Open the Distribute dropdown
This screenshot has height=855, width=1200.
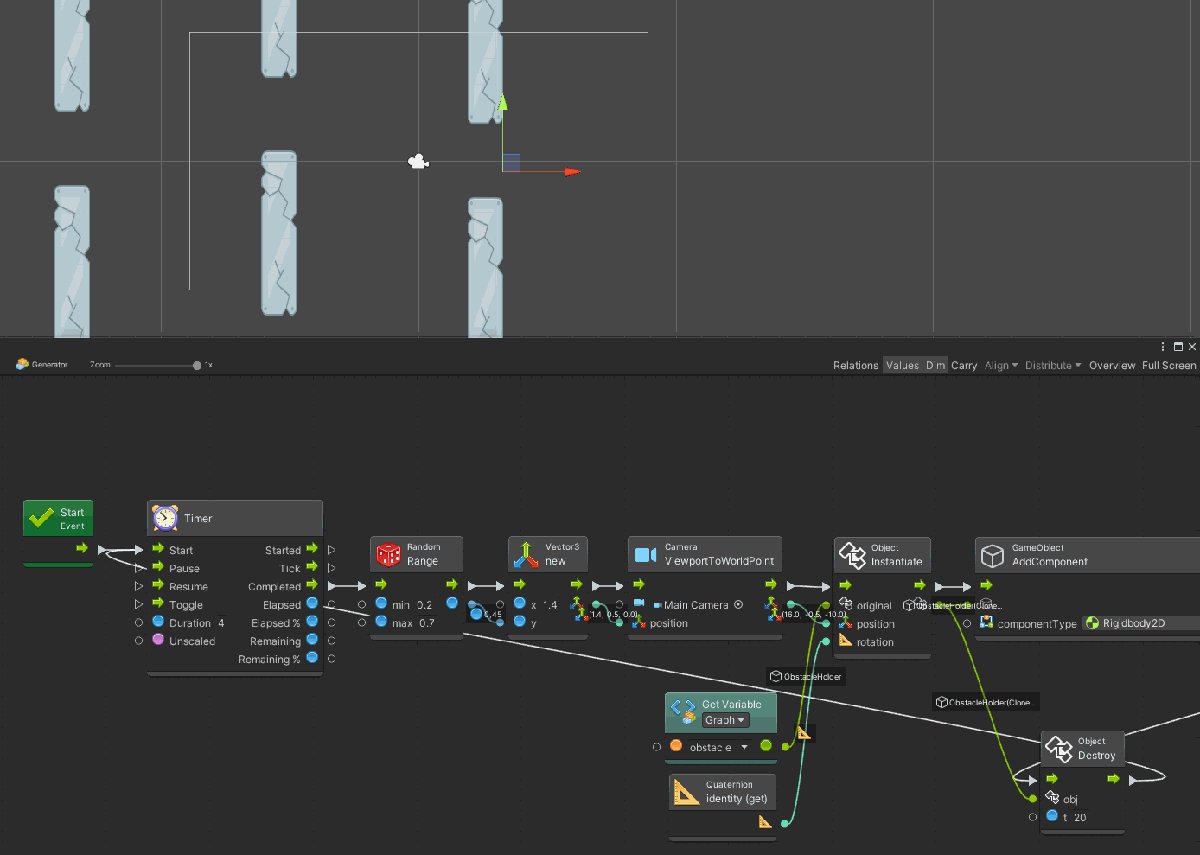point(1053,365)
